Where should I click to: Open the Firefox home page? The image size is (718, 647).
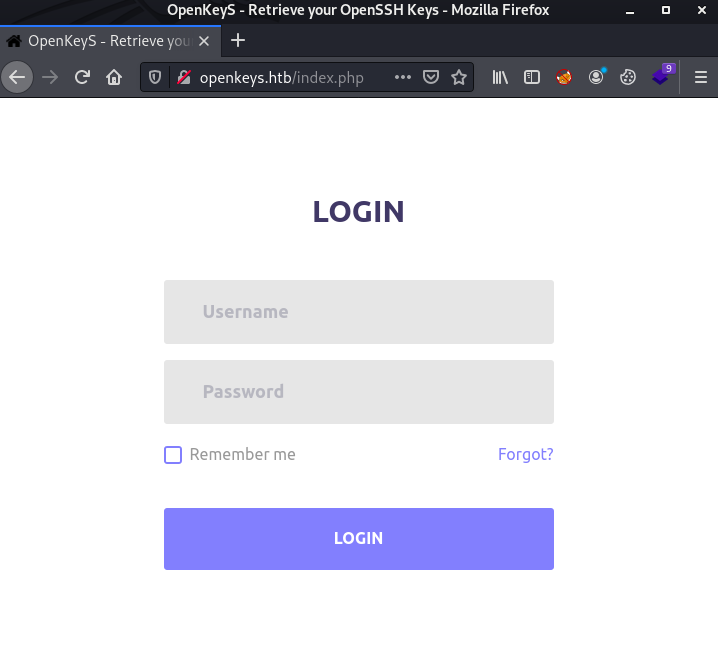(114, 77)
